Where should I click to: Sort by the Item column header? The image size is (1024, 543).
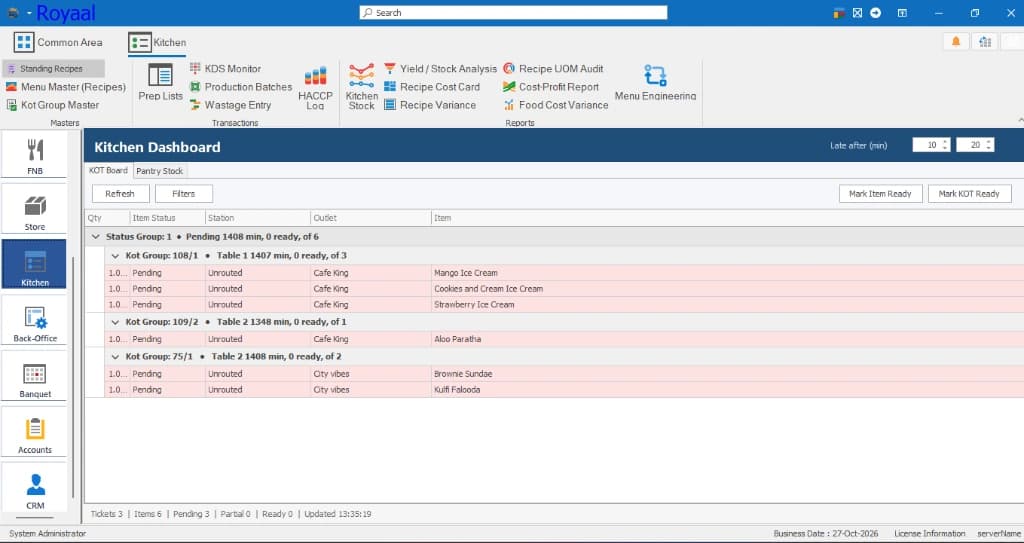pyautogui.click(x=728, y=218)
